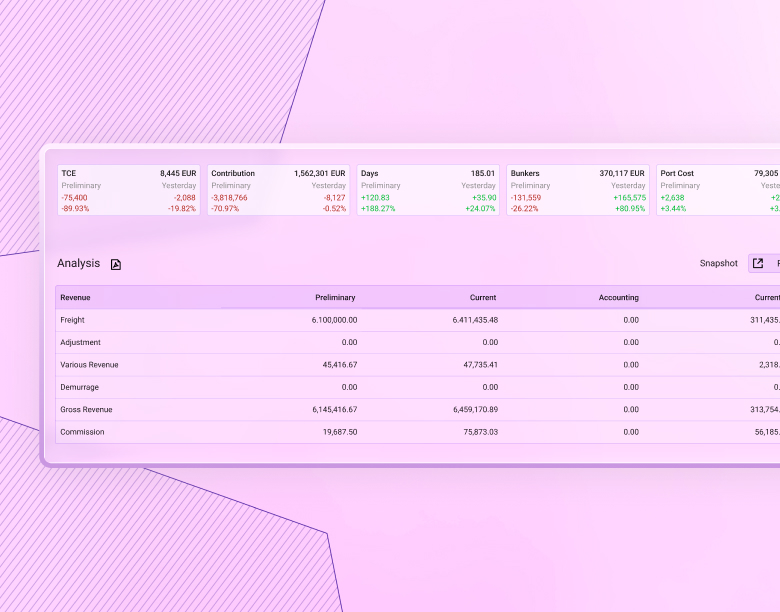This screenshot has width=780, height=612.
Task: Click Freight preliminary value 6,100,000.00
Action: 334,320
